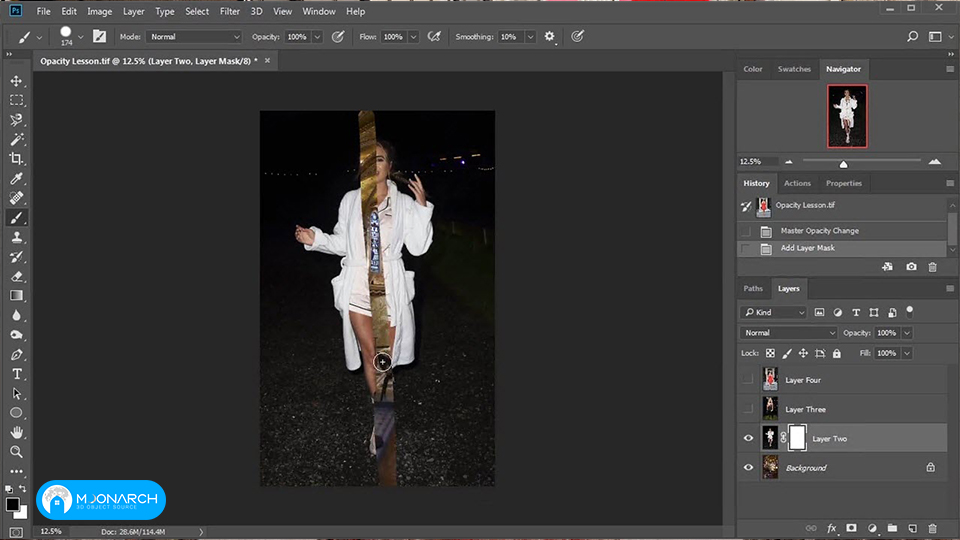Switch to the Actions tab
Viewport: 960px width, 540px height.
click(x=797, y=183)
